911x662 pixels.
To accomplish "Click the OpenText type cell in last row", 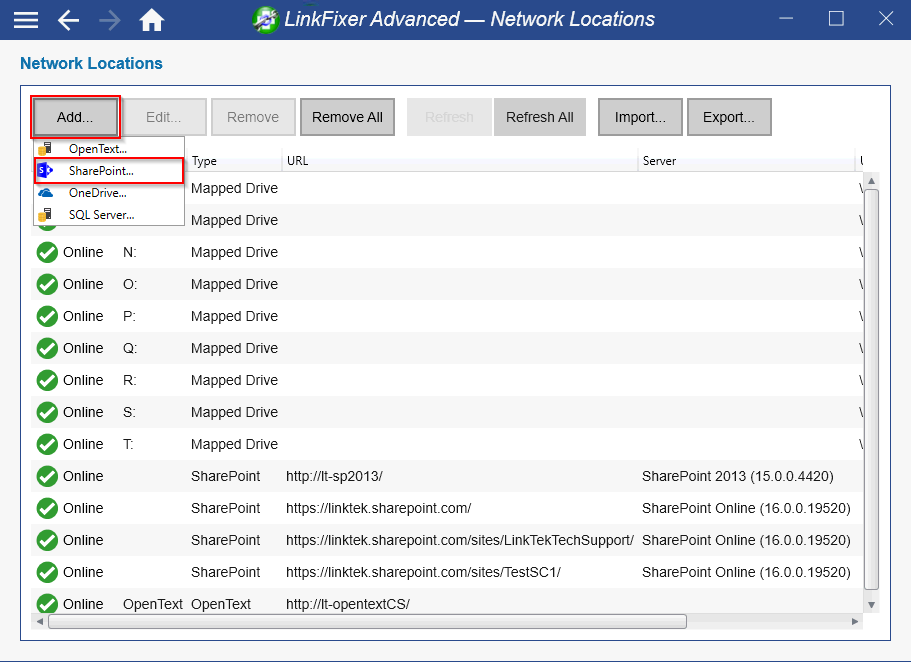I will [x=221, y=604].
